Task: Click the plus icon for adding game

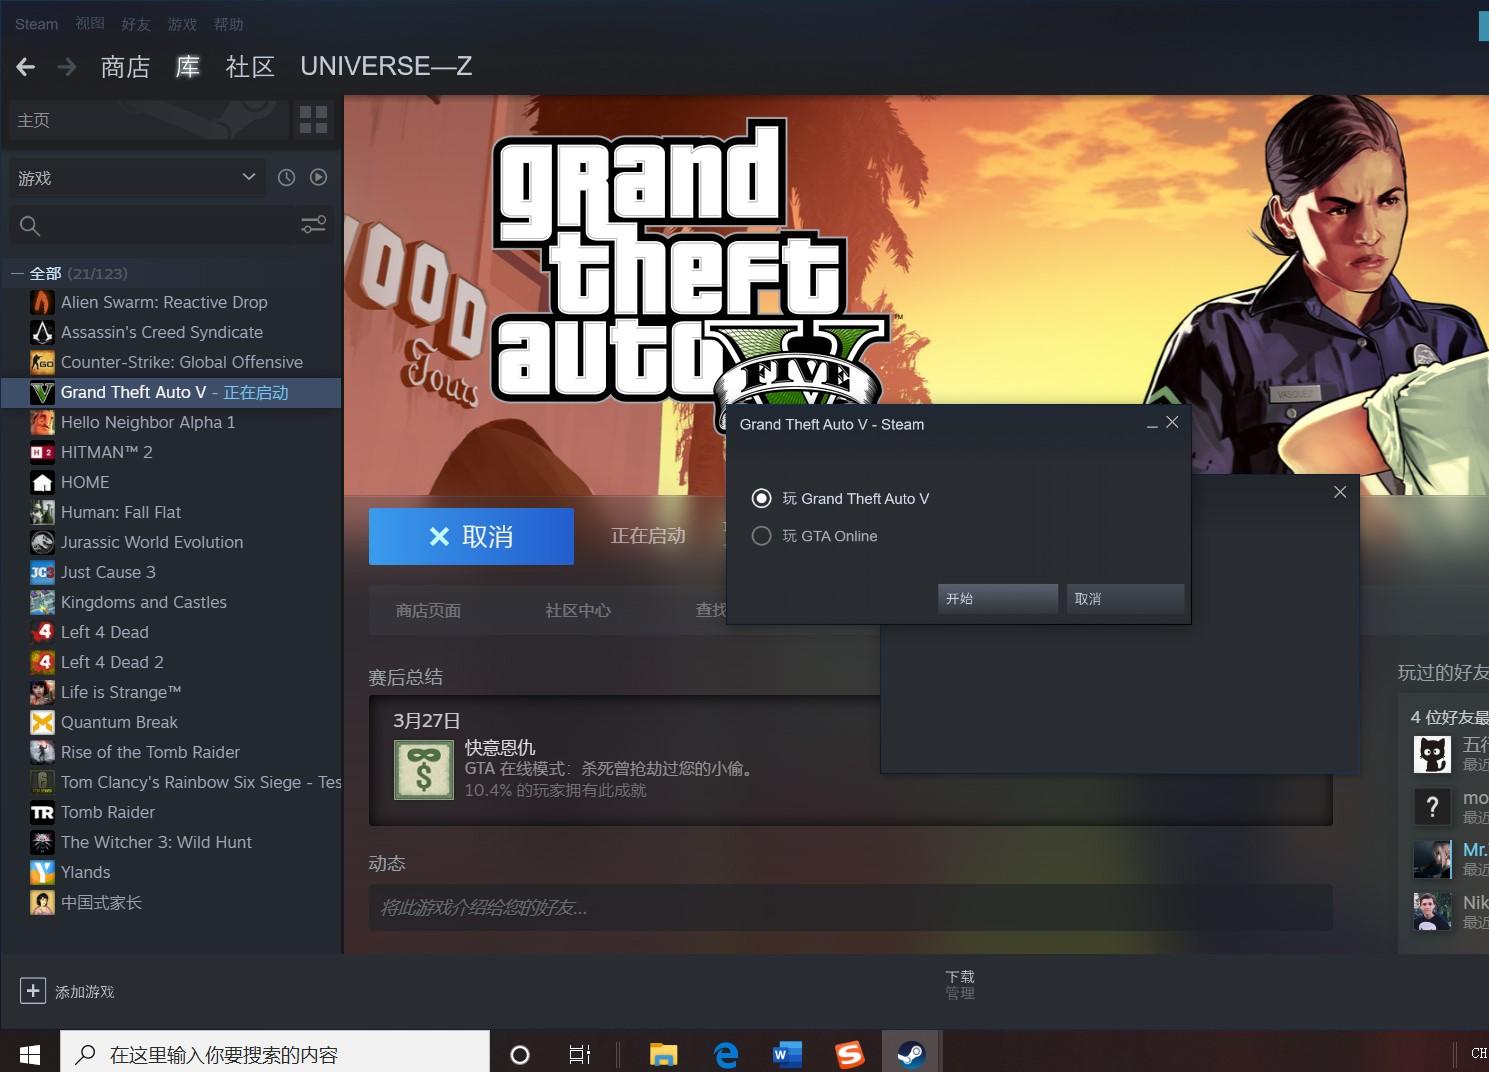Action: (33, 990)
